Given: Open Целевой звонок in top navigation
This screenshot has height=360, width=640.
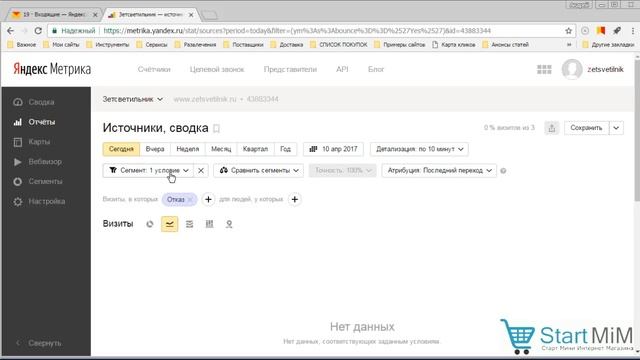Looking at the screenshot, I should [x=217, y=69].
